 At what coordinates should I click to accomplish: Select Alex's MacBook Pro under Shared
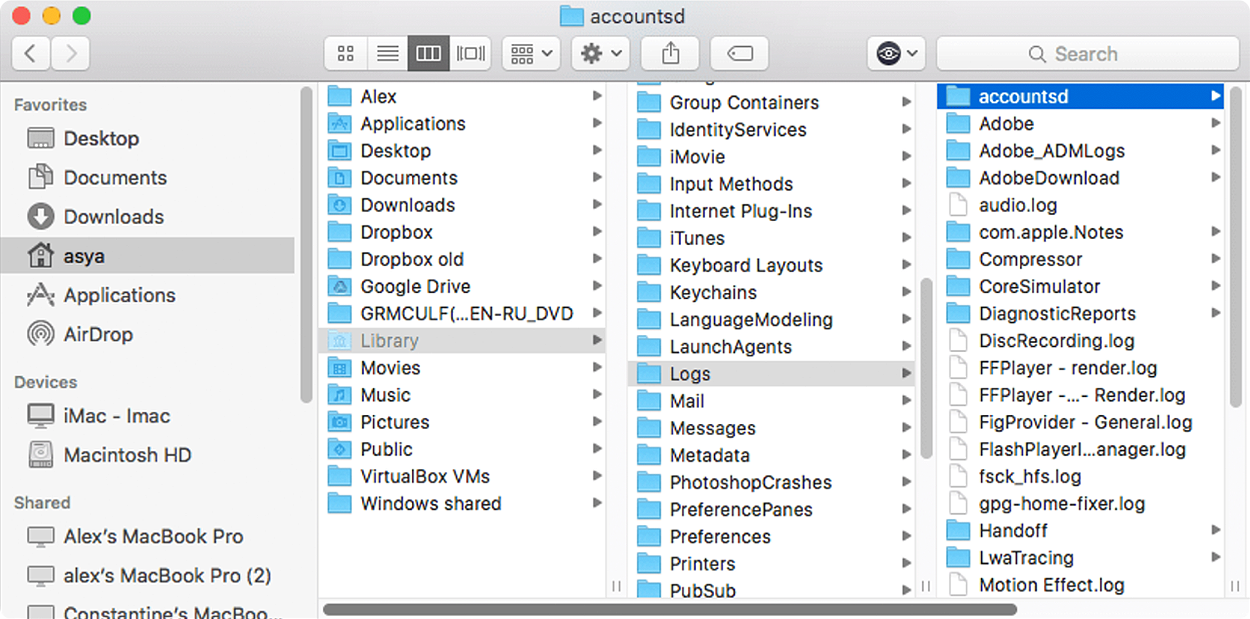148,536
